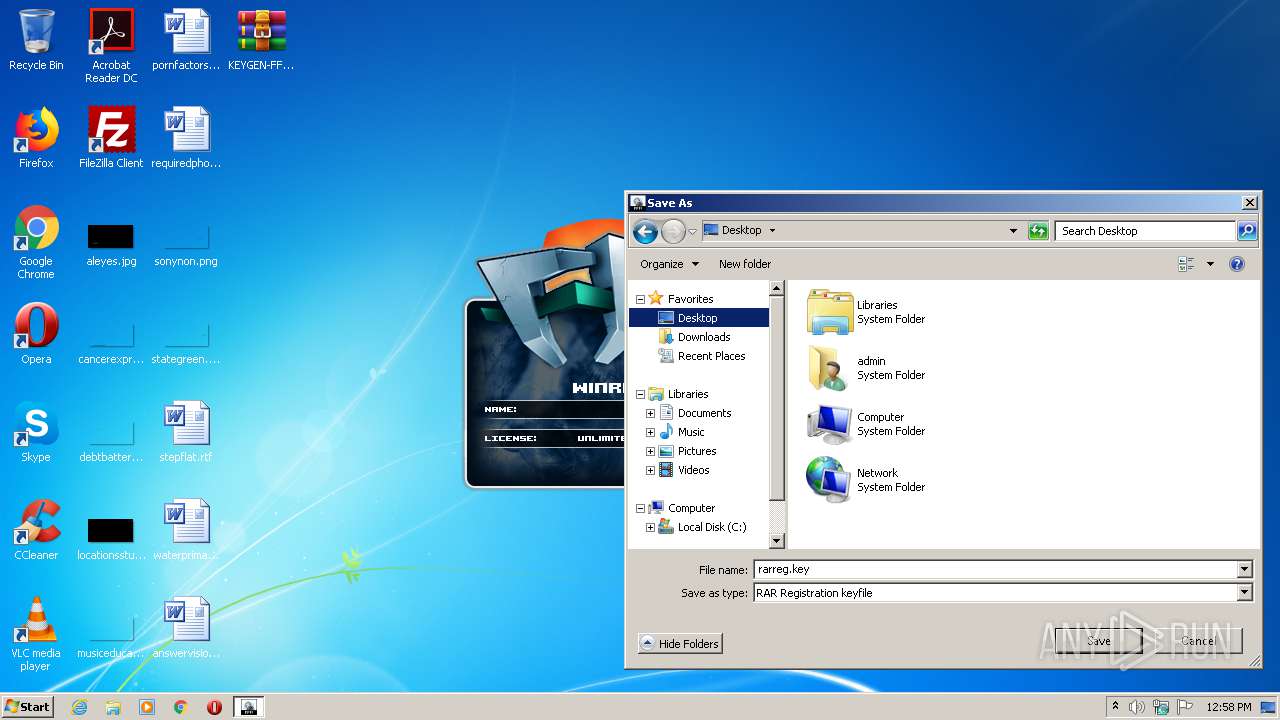The image size is (1280, 720).
Task: Select the answervisio Word document icon
Action: (x=186, y=628)
